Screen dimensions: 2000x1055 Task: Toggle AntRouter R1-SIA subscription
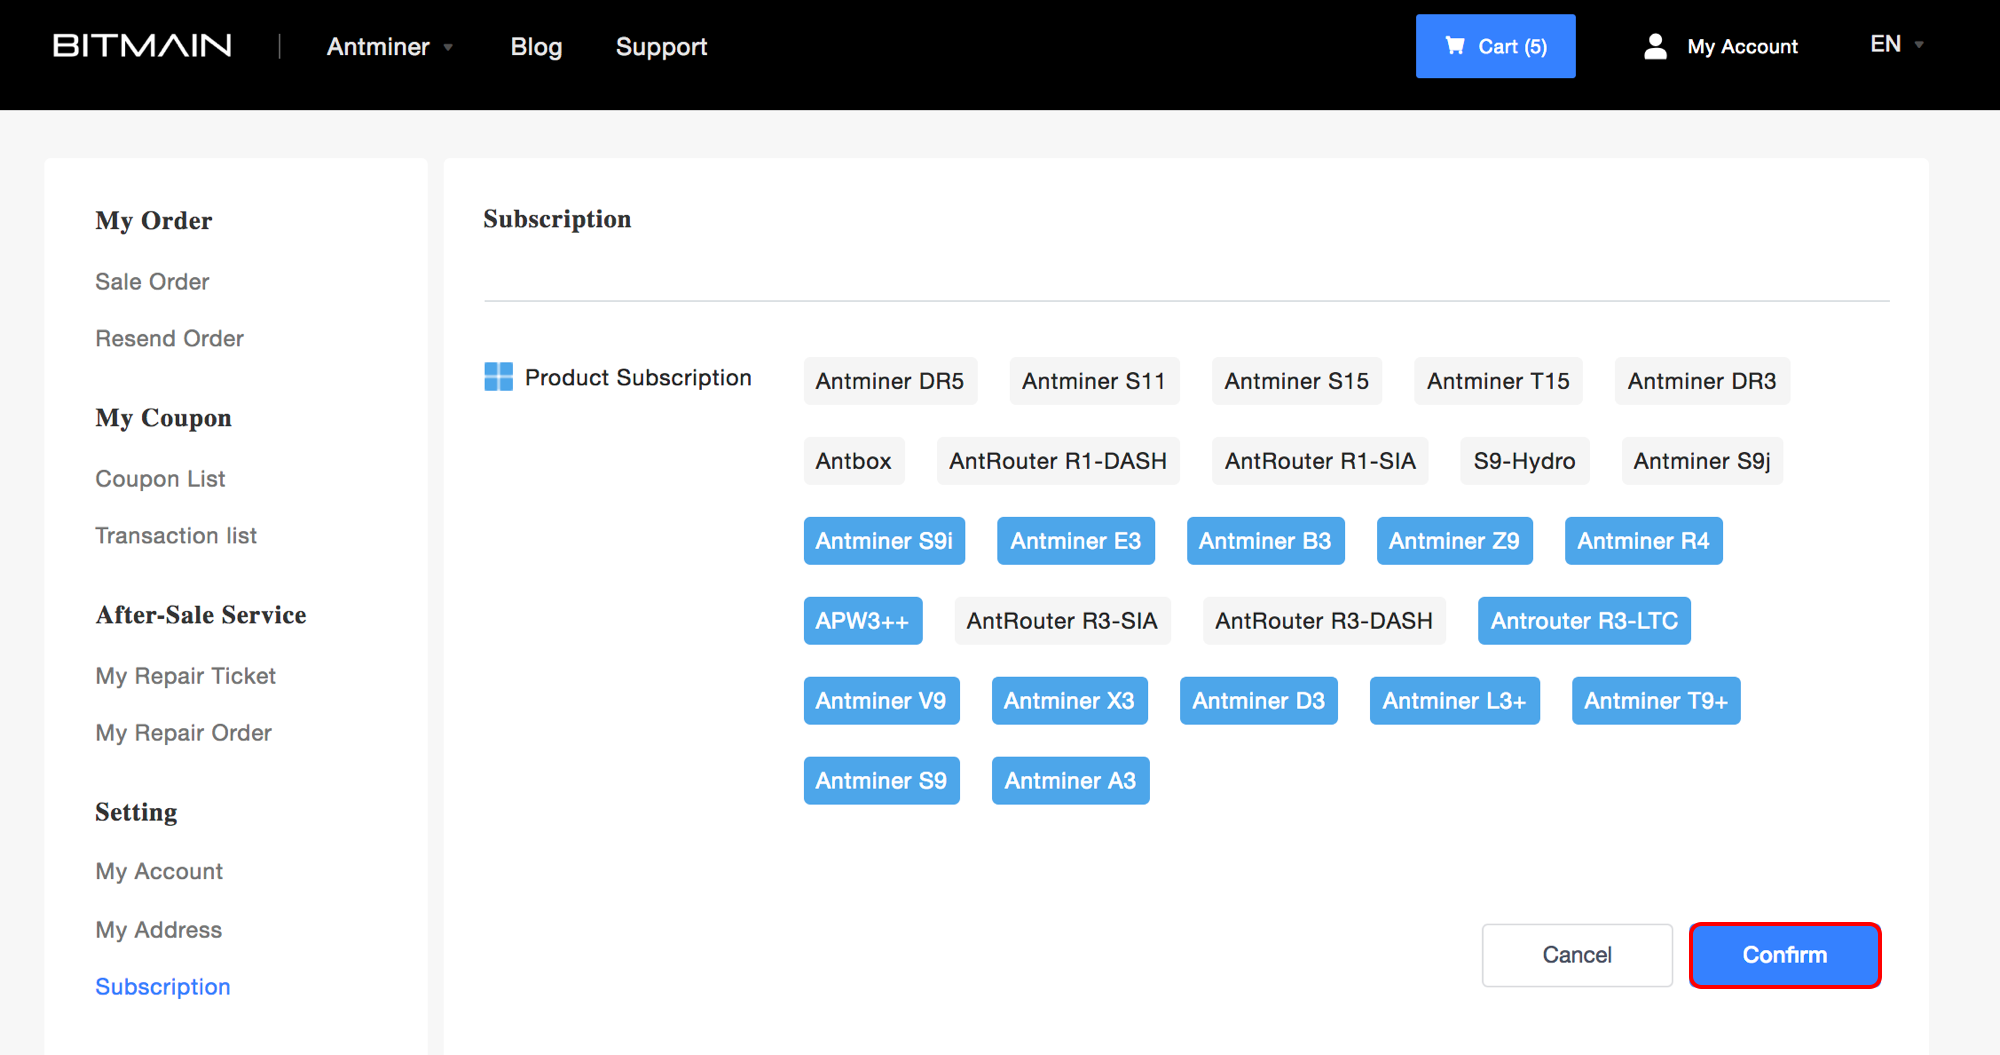click(x=1320, y=461)
